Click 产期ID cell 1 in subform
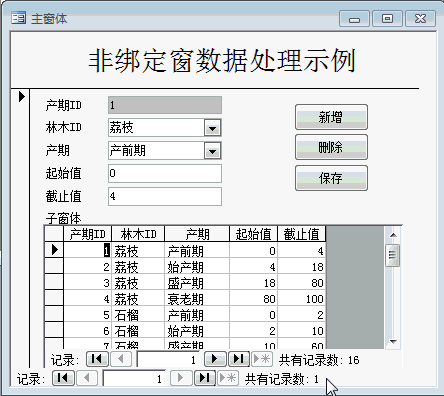Viewport: 444px width, 396px height. pyautogui.click(x=88, y=251)
